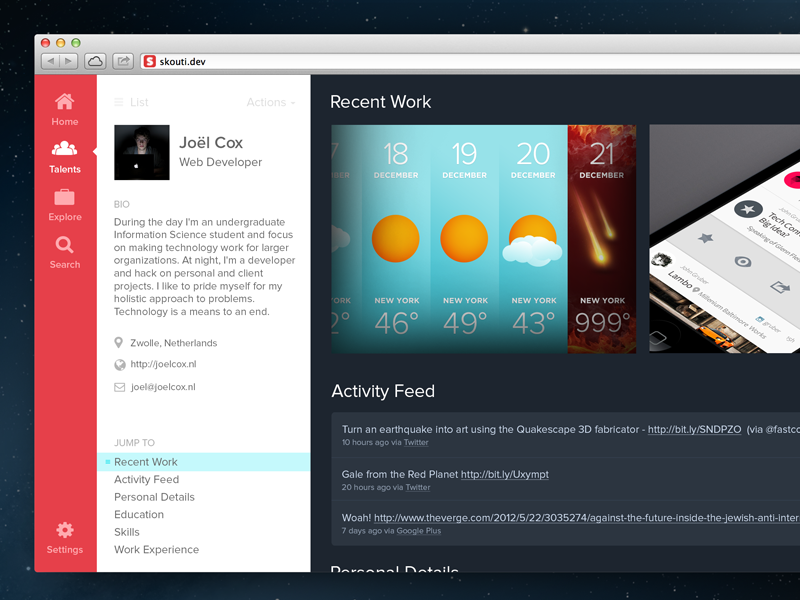Open the tablet app work thumbnail

[x=724, y=239]
